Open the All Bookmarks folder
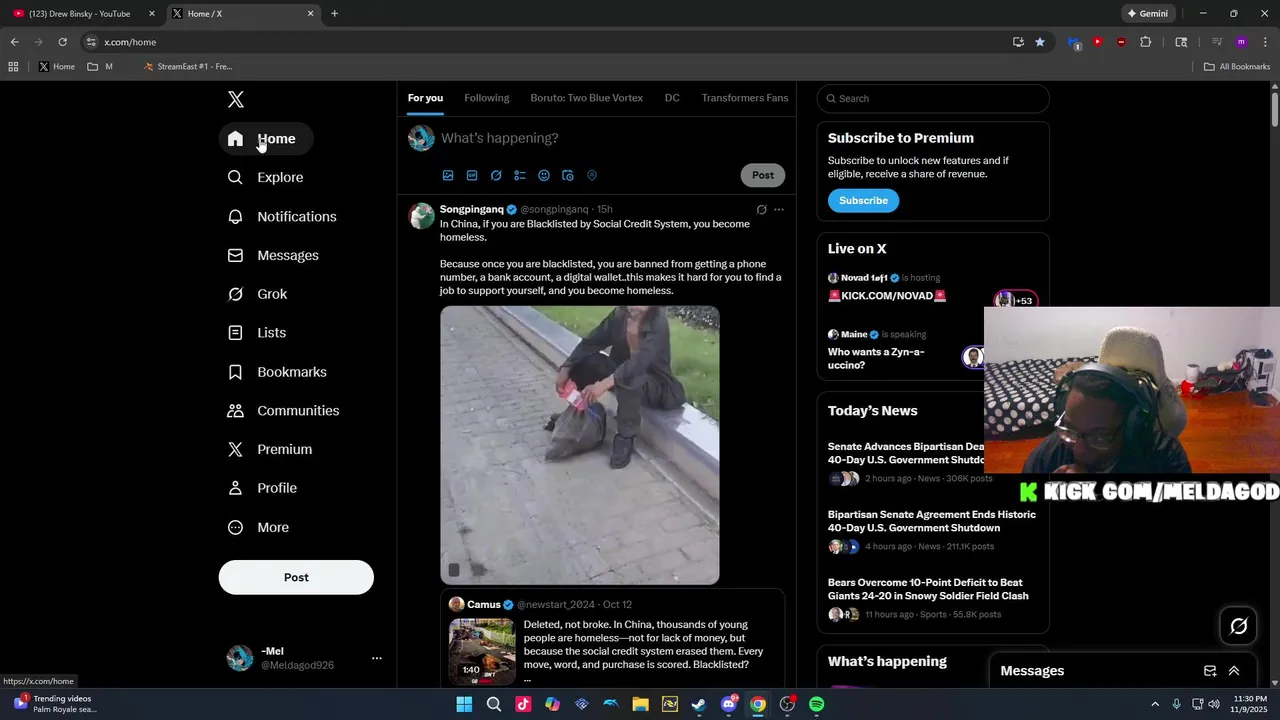The image size is (1280, 720). pyautogui.click(x=1237, y=67)
